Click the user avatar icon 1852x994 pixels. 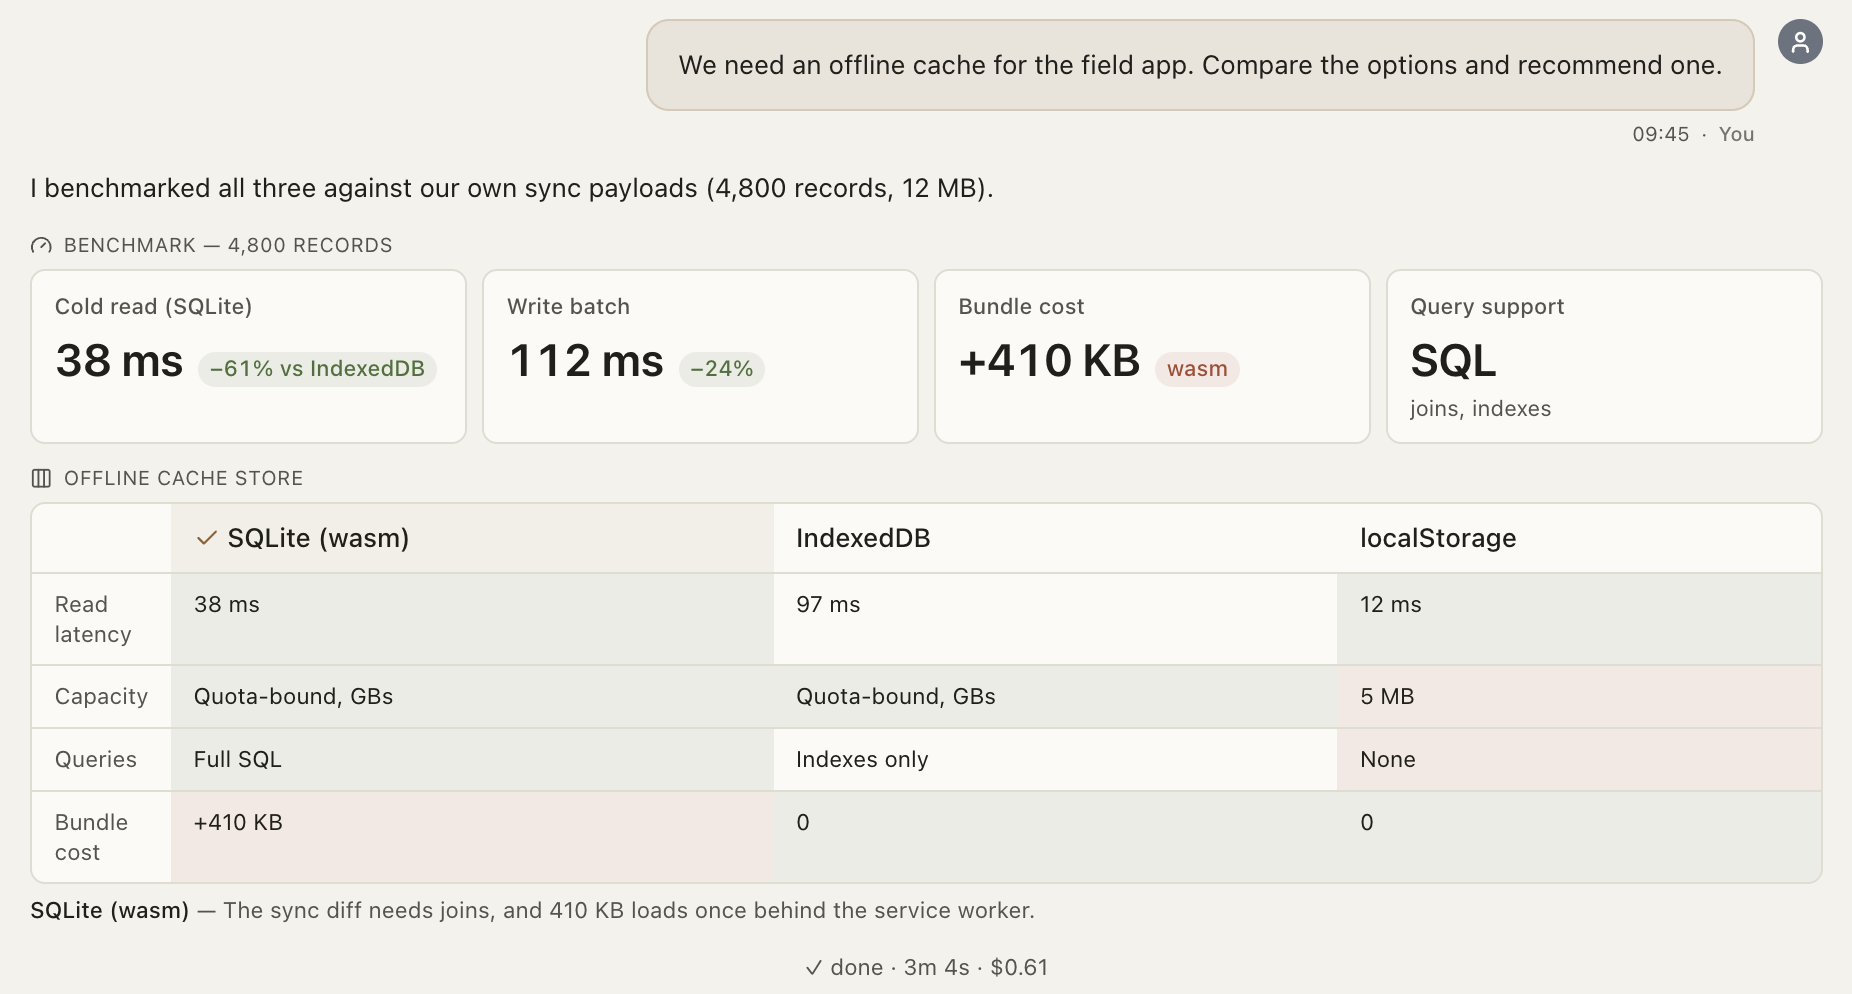(1800, 42)
